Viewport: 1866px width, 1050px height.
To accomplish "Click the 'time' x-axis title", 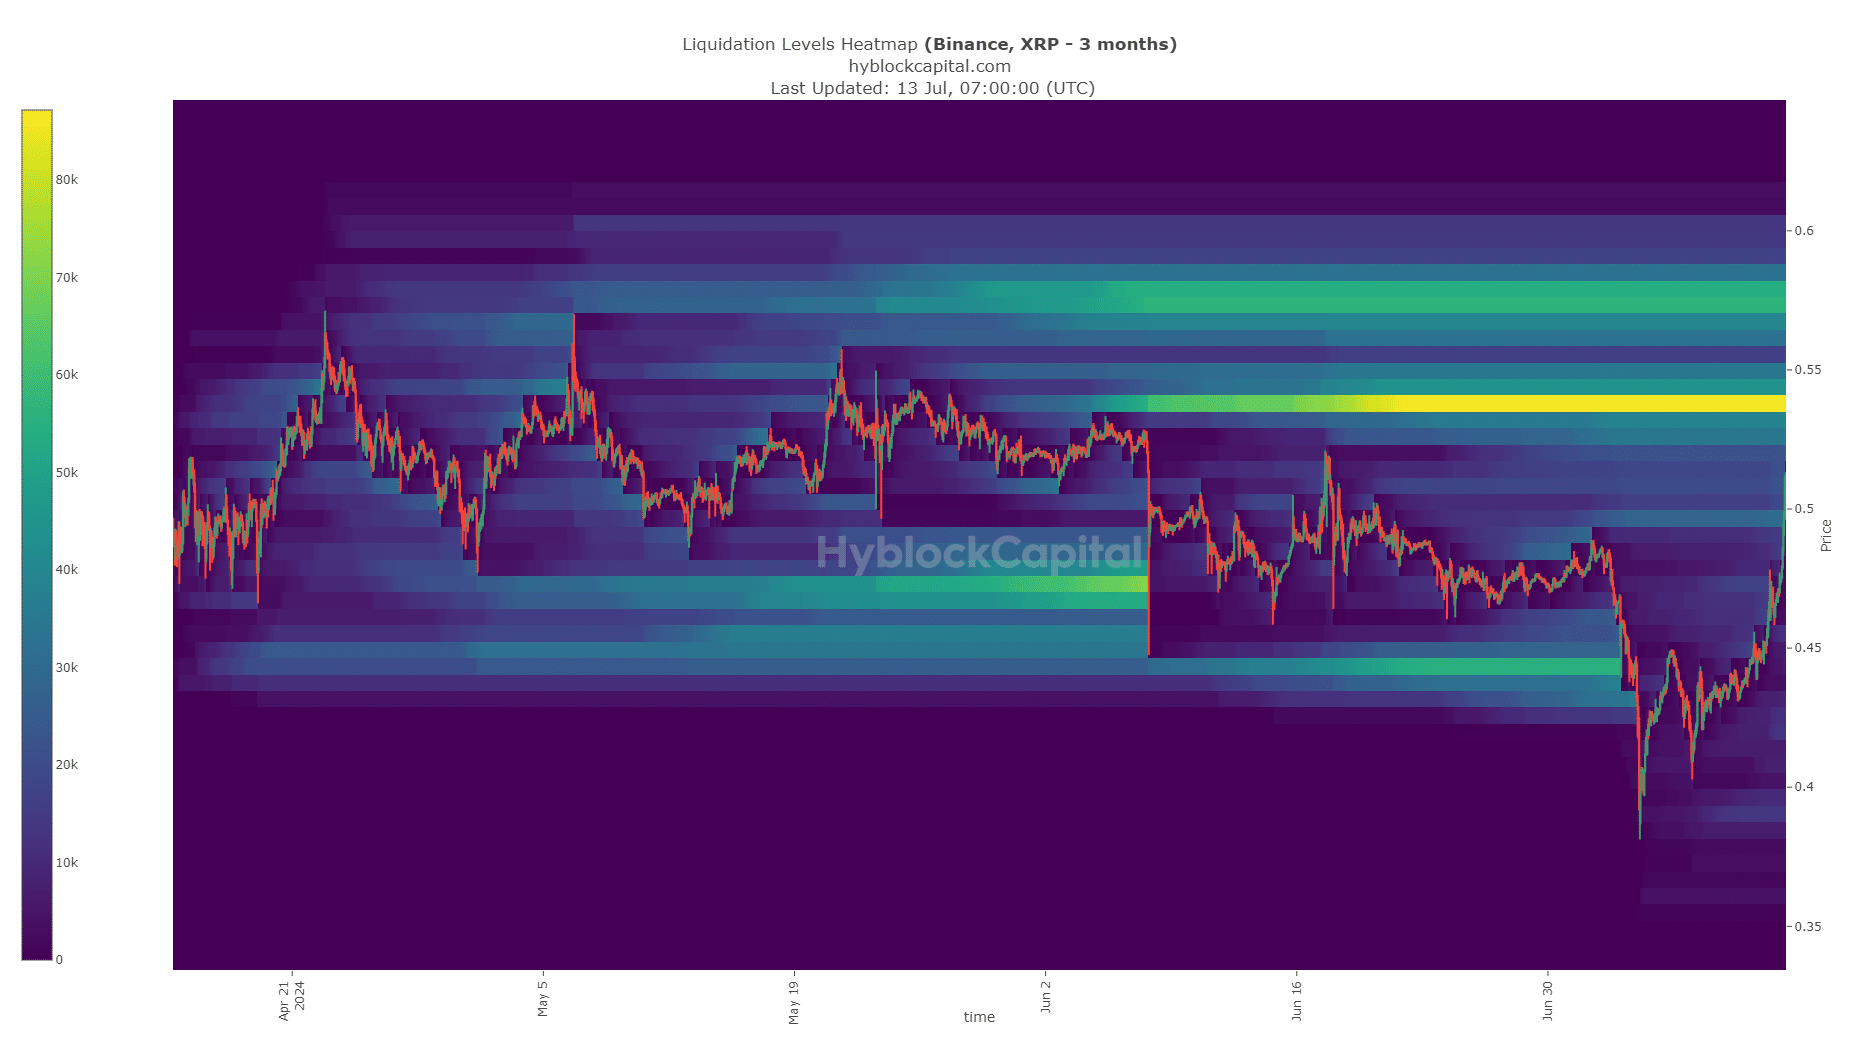I will click(x=979, y=1017).
